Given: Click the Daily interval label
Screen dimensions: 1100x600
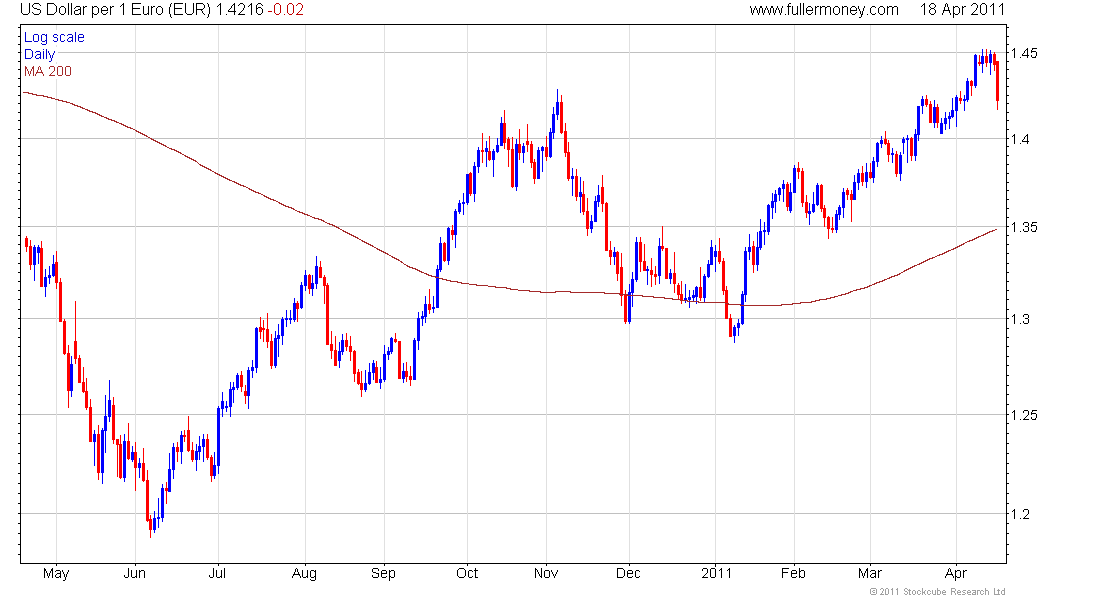Looking at the screenshot, I should click(x=39, y=54).
